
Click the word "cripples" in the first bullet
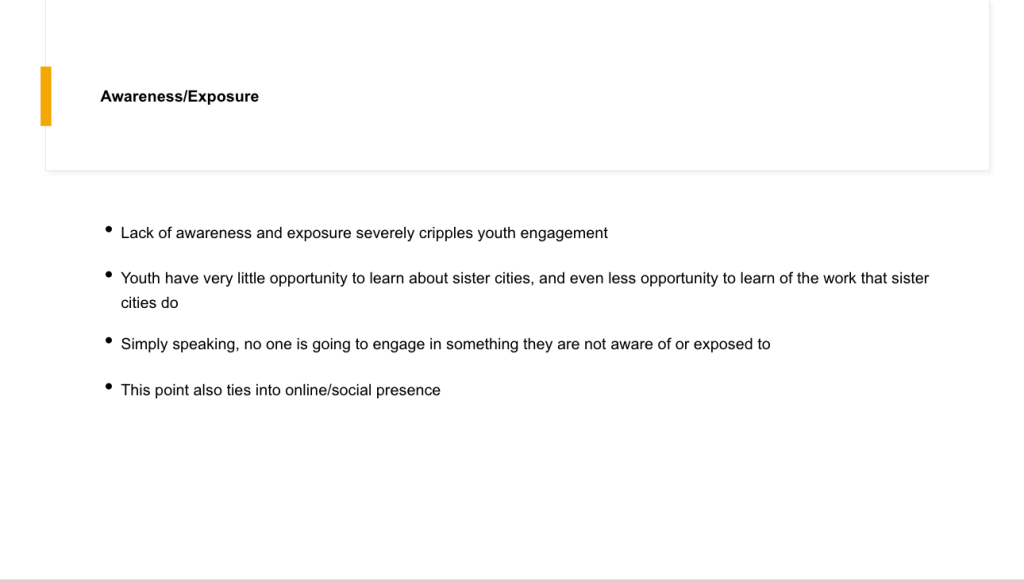click(443, 233)
